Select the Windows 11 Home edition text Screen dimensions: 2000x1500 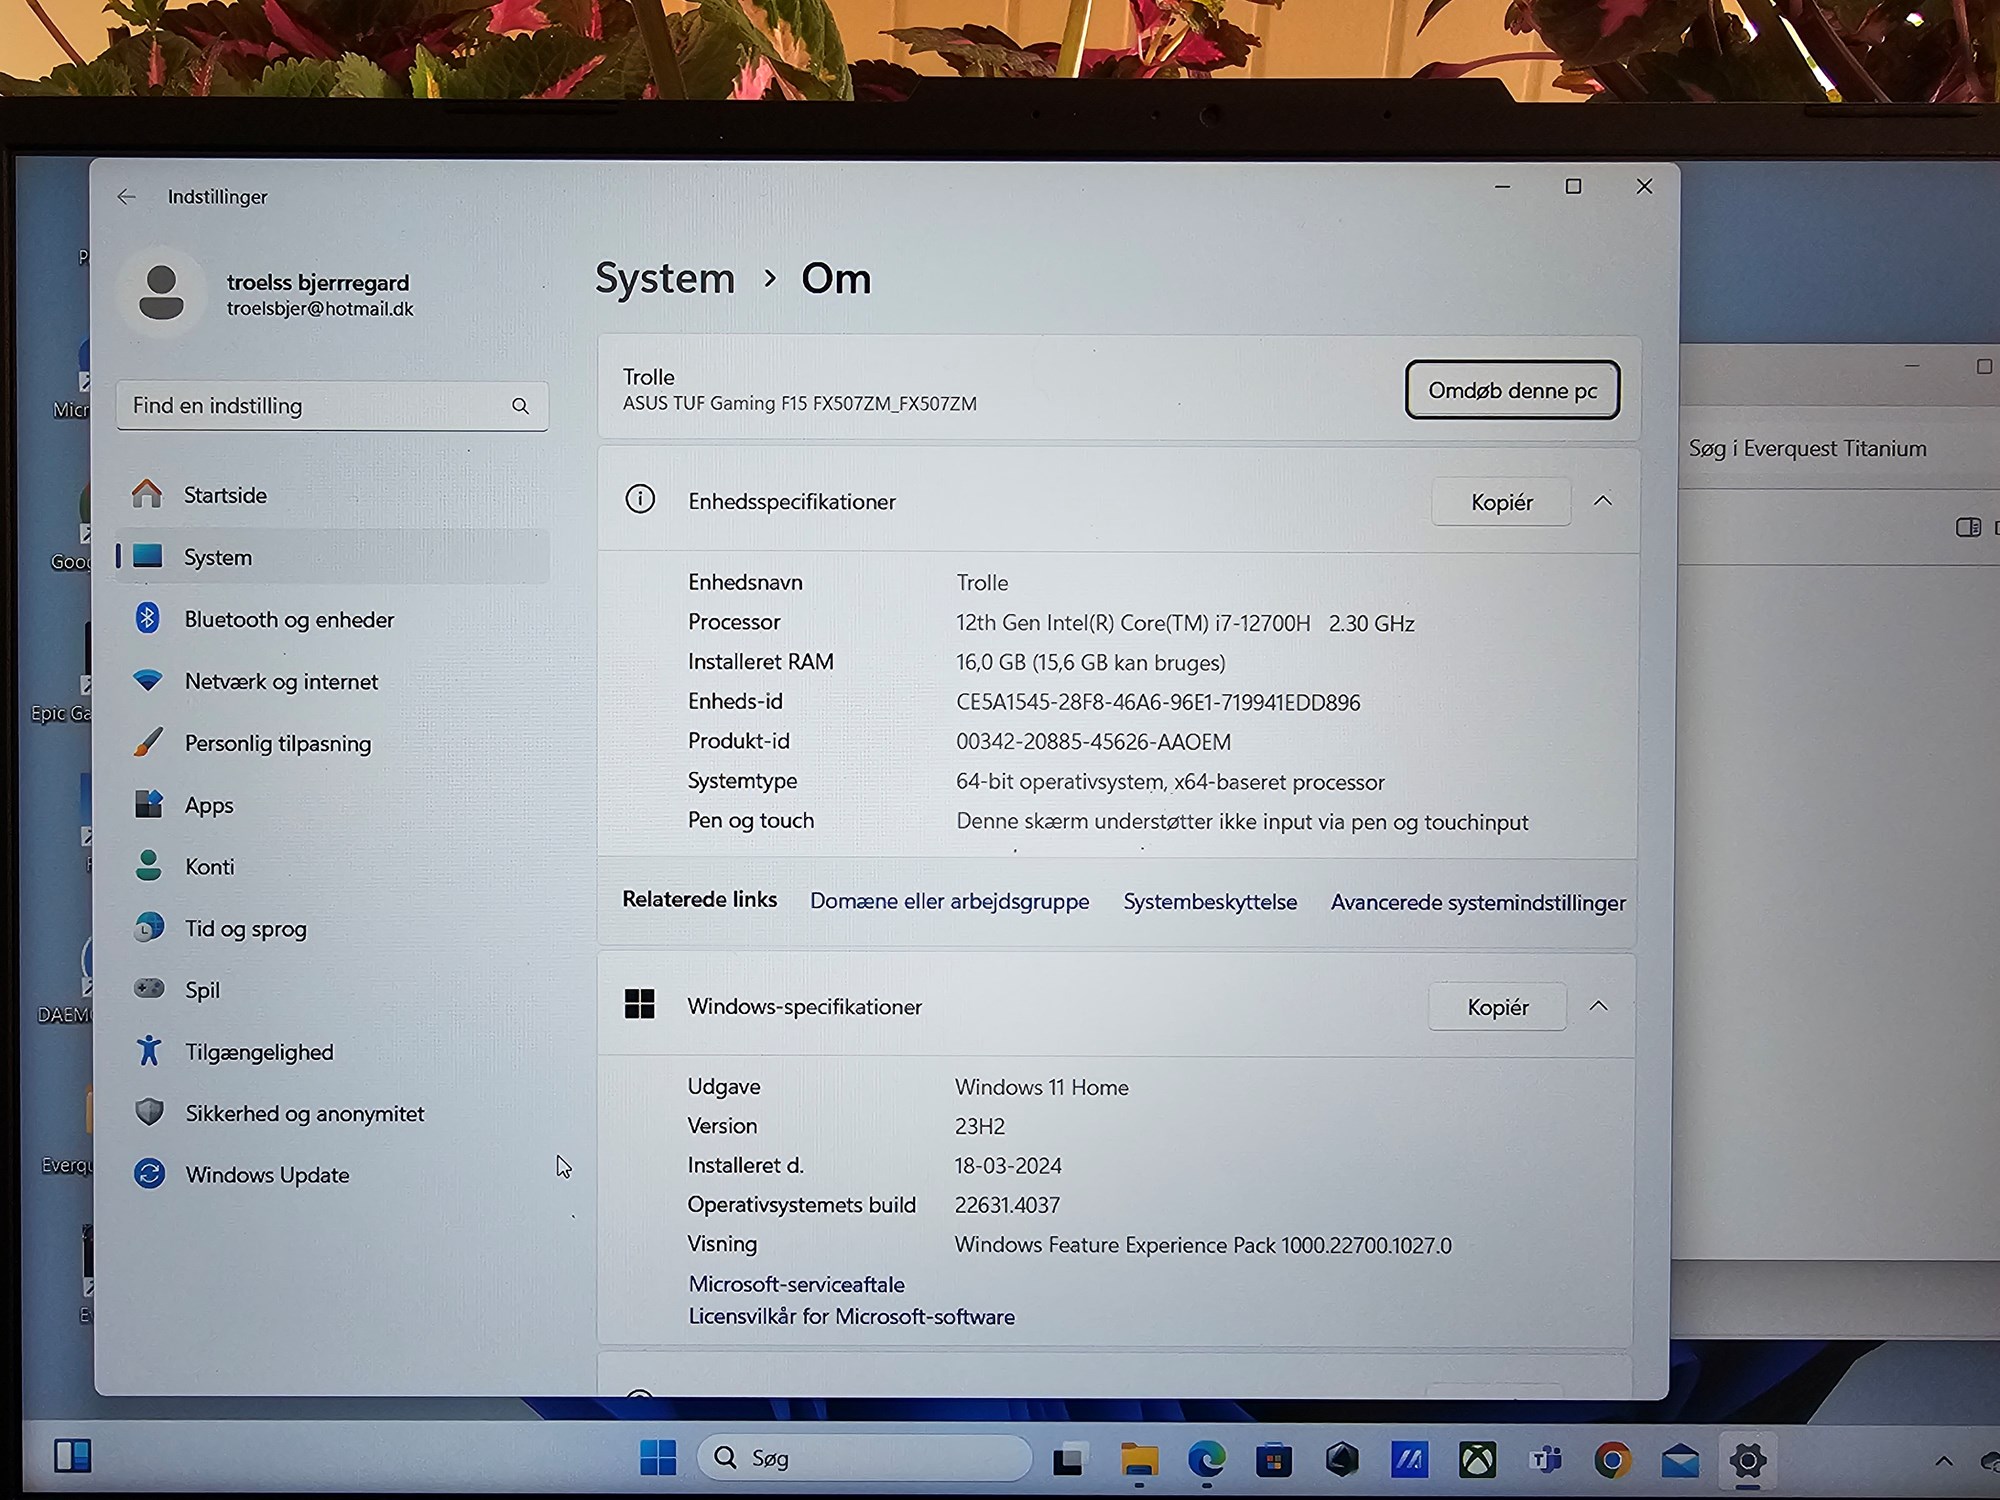1041,1087
